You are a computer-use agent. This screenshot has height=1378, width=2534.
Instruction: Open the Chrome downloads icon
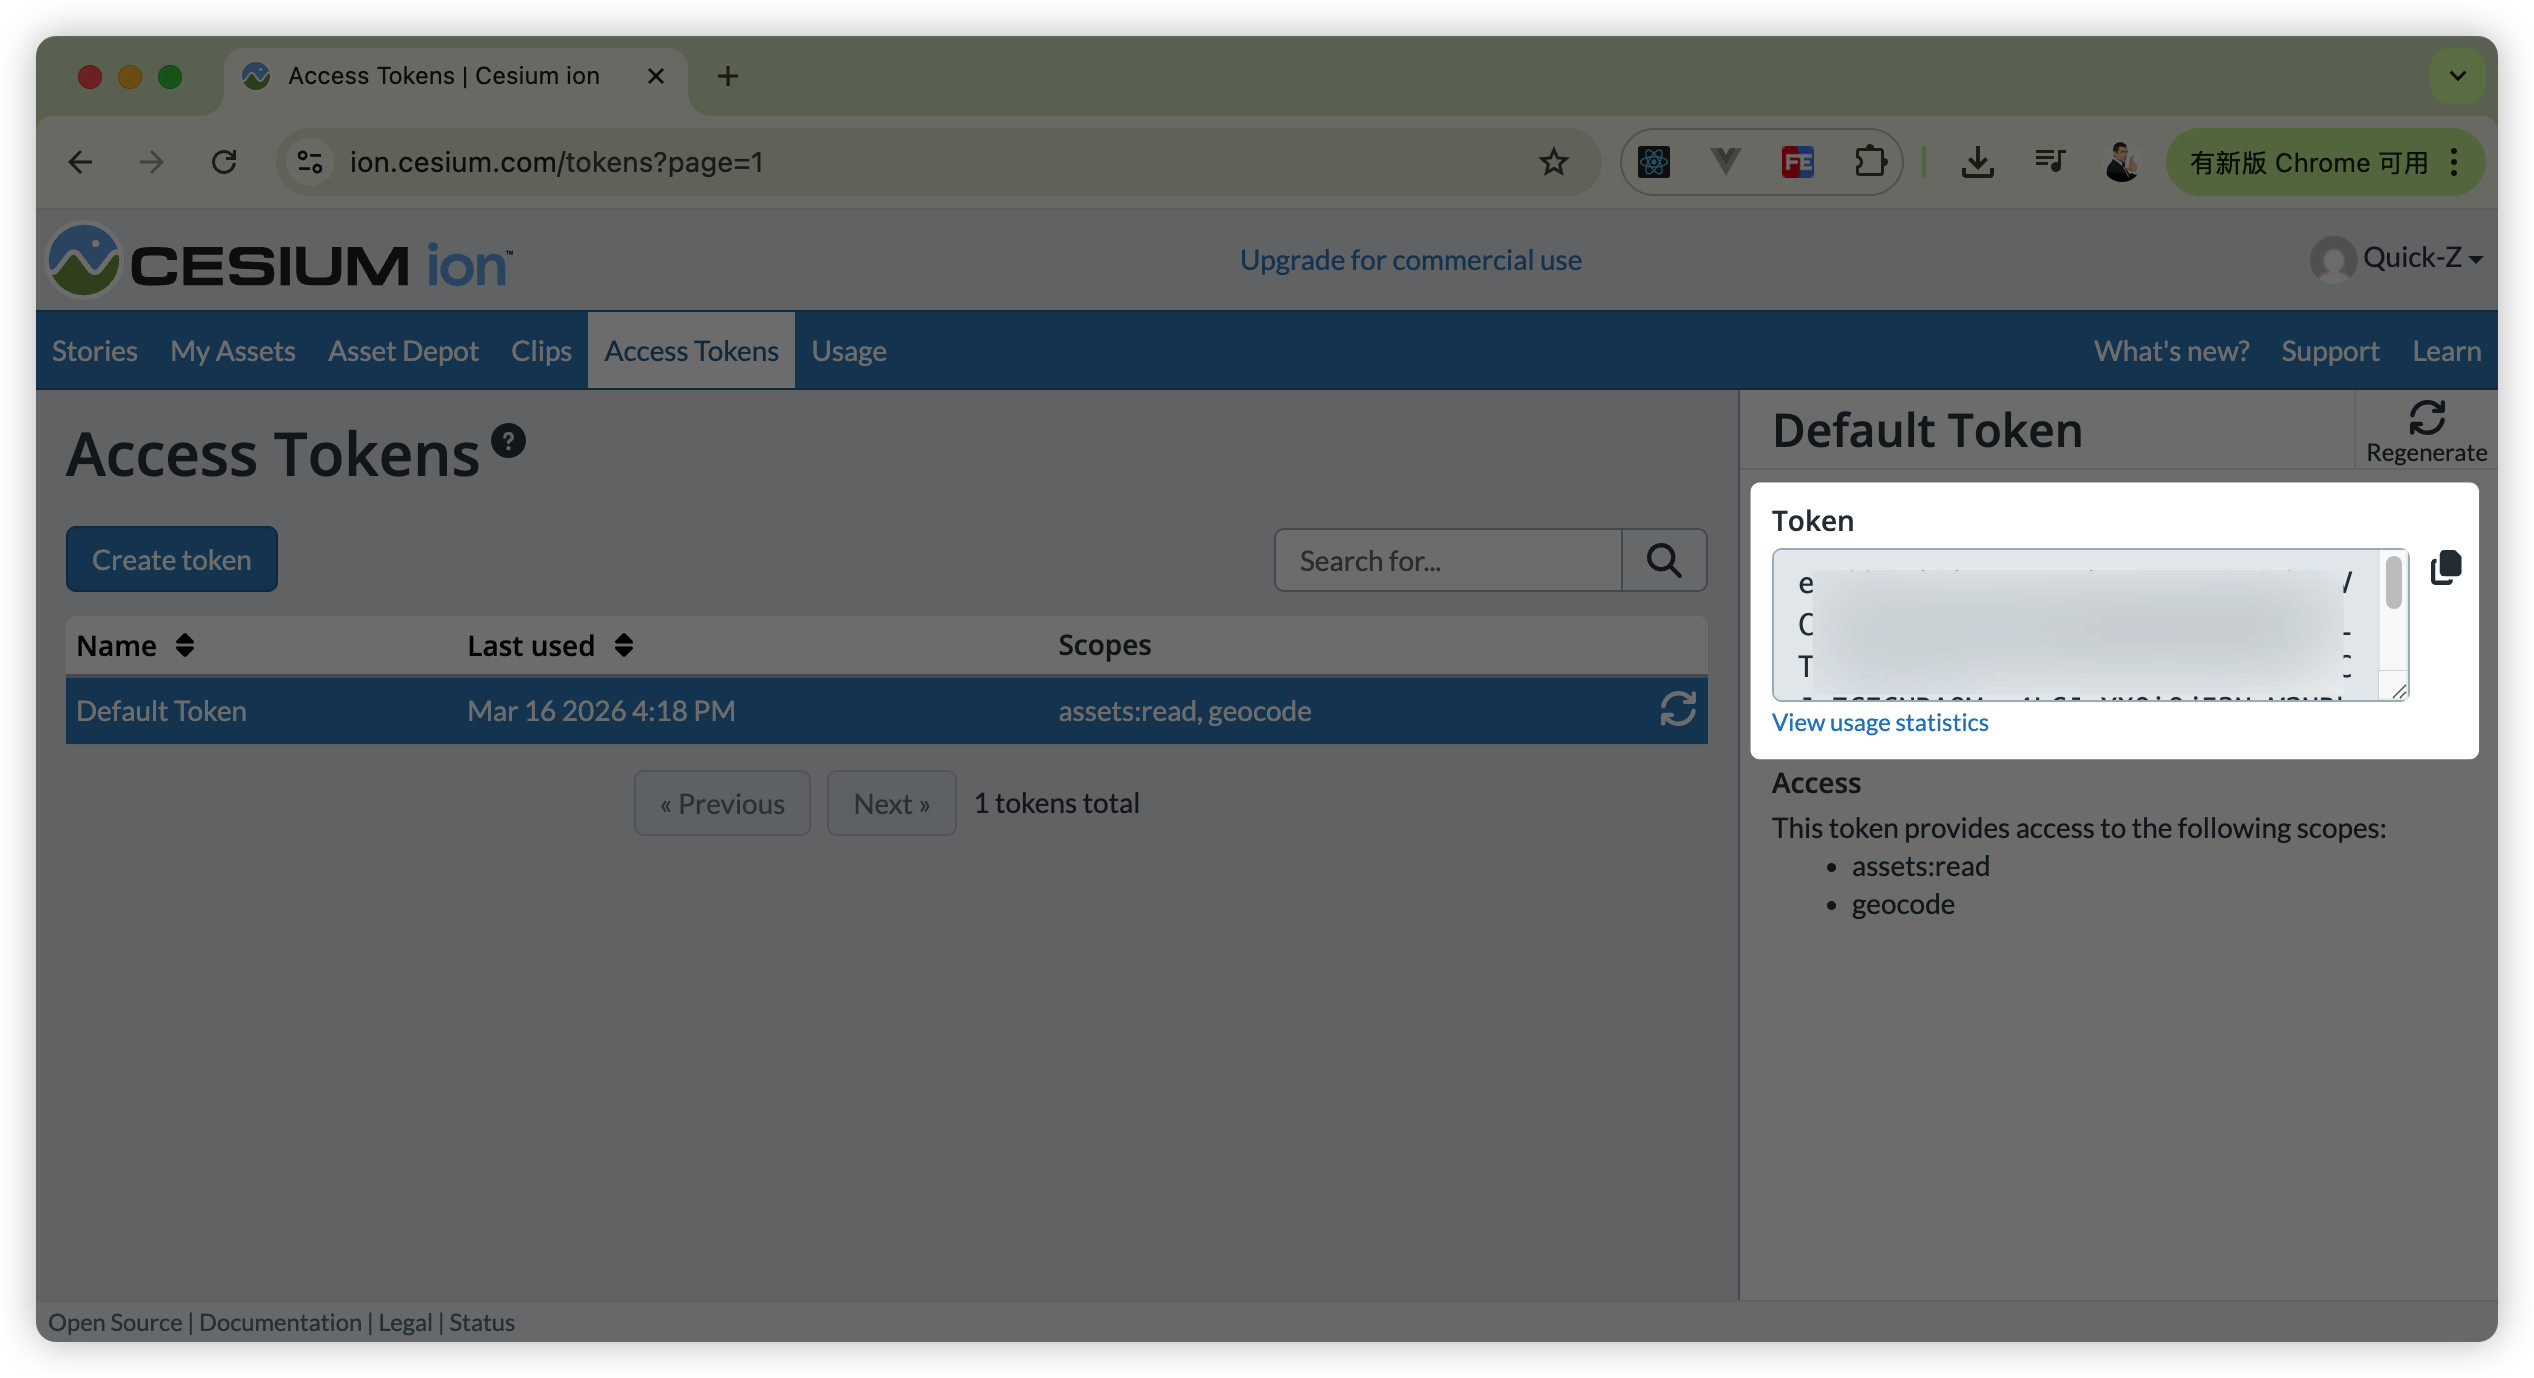[1977, 162]
